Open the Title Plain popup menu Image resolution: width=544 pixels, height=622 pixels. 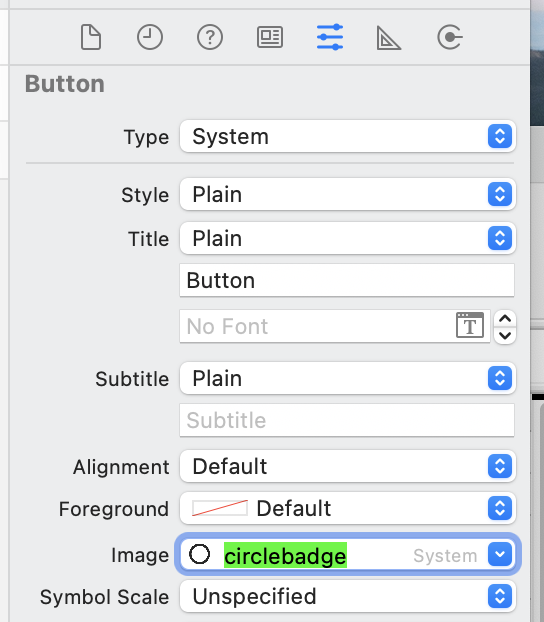[348, 238]
